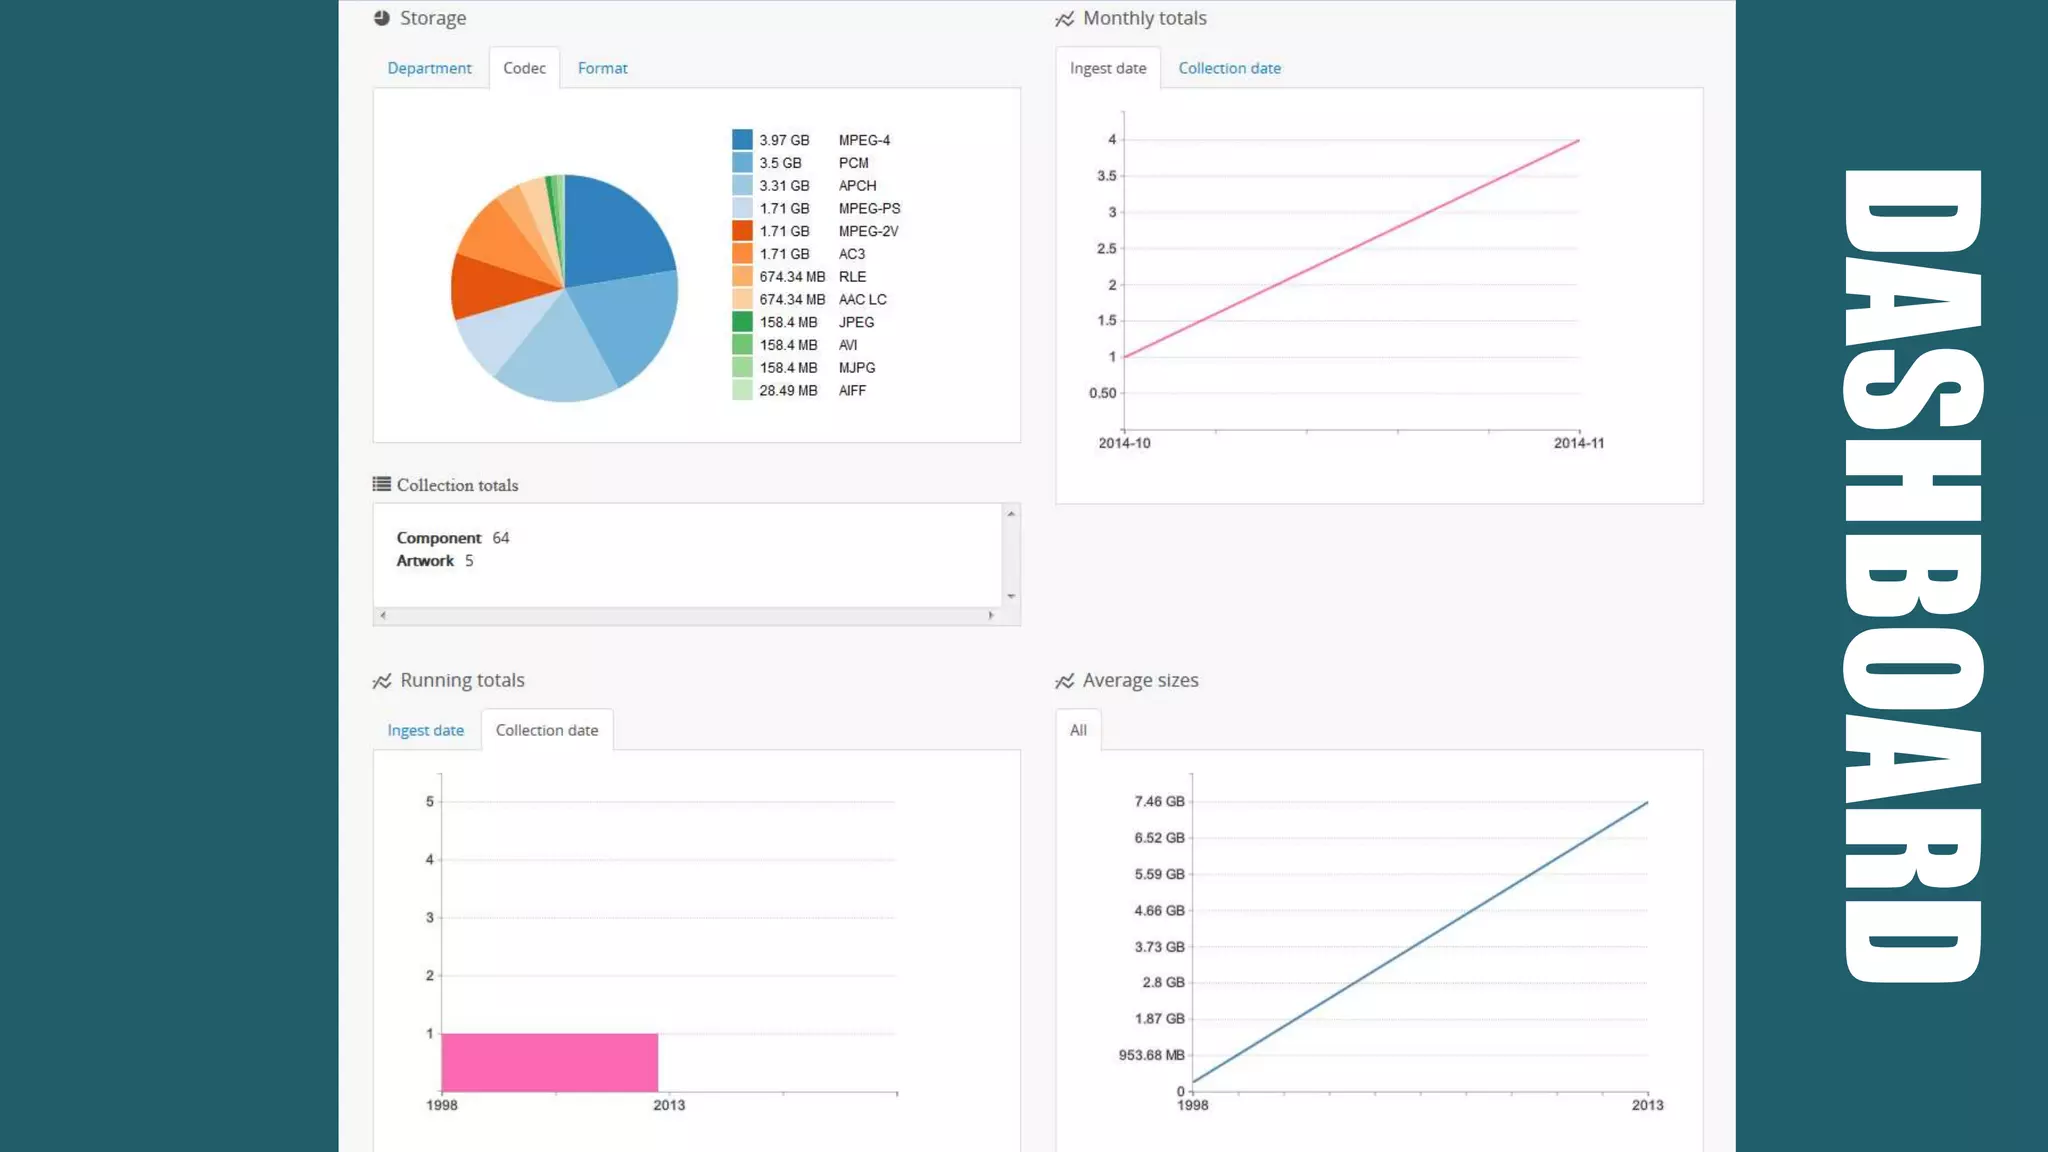Image resolution: width=2048 pixels, height=1152 pixels.
Task: Click right arrow of horizontal scrollbar
Action: [x=991, y=615]
